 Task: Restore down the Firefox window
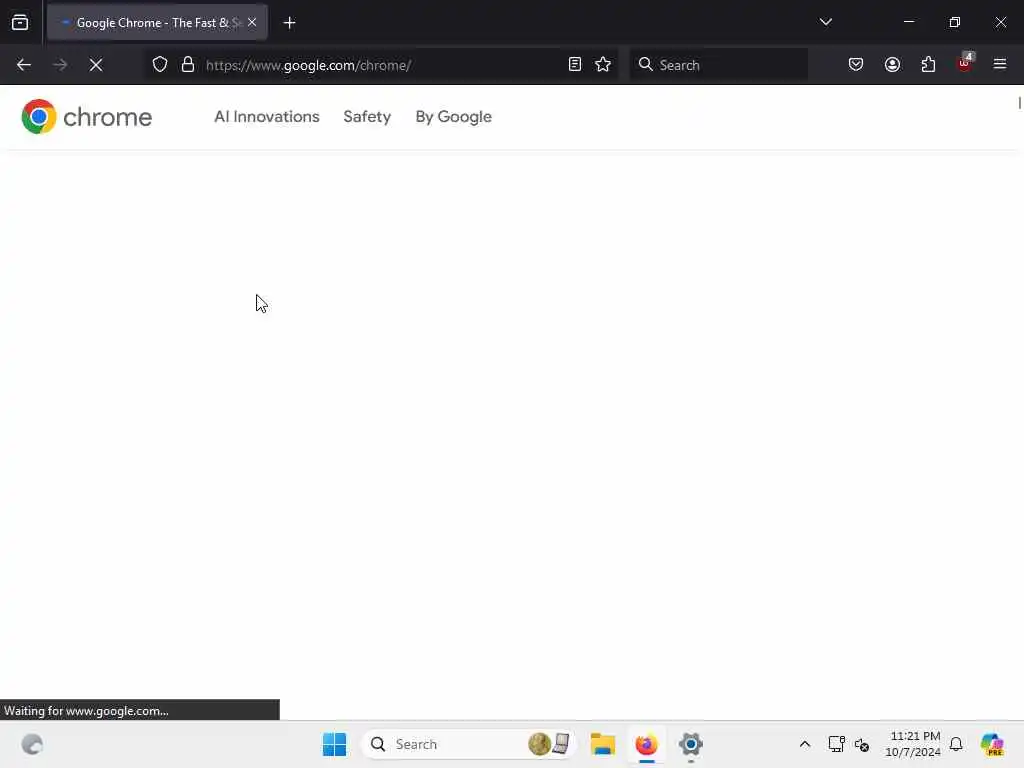click(x=955, y=22)
